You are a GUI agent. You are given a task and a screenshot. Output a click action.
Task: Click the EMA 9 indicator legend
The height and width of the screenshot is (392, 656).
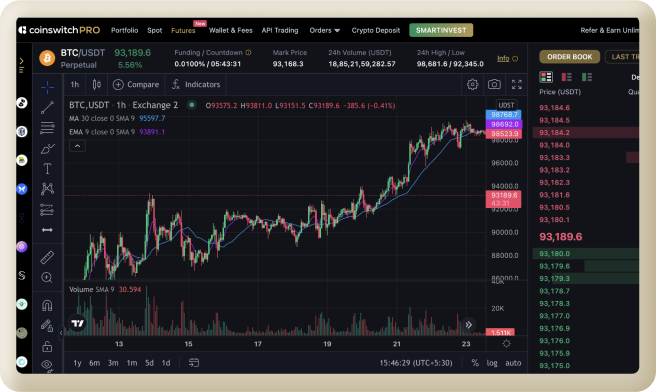pos(117,132)
